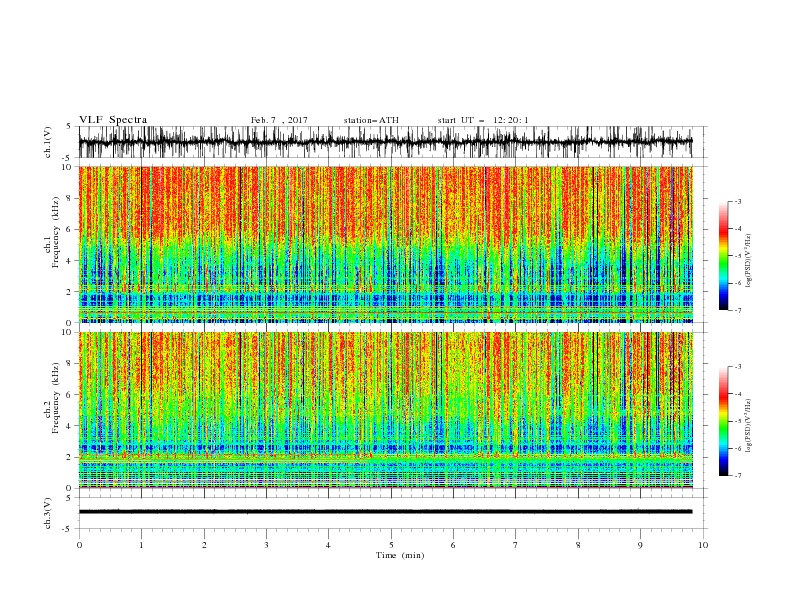Viewport: 792px width, 612px height.
Task: Click inside the ch.2 spectrogram panel
Action: coord(385,410)
